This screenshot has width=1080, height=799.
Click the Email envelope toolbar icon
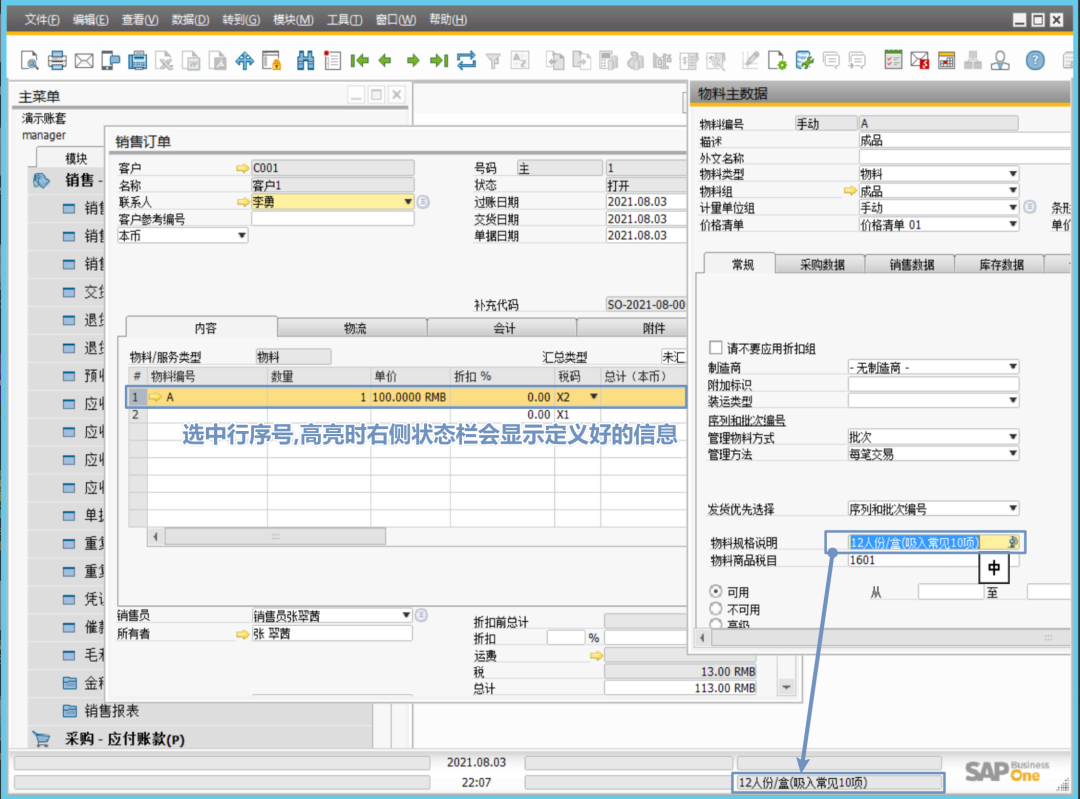click(84, 61)
